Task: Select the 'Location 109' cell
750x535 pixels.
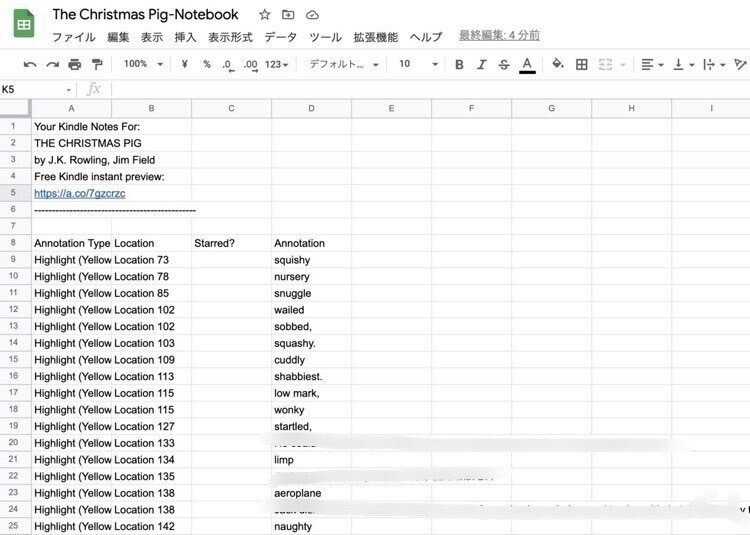Action: click(151, 360)
